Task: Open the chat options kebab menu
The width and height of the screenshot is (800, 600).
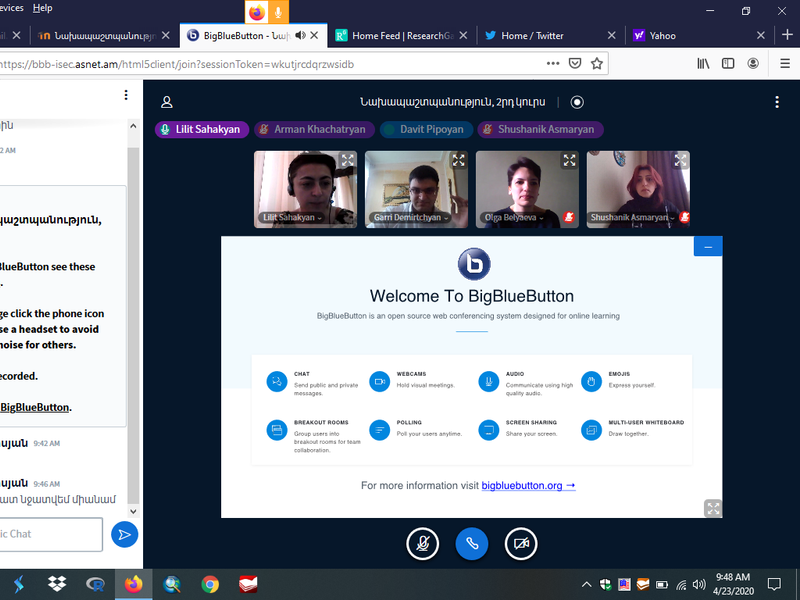Action: tap(126, 95)
